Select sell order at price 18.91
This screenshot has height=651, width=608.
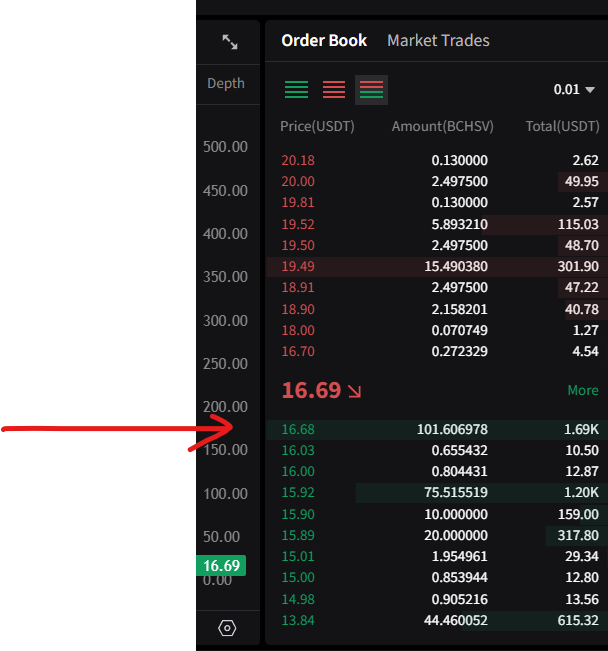pos(437,288)
